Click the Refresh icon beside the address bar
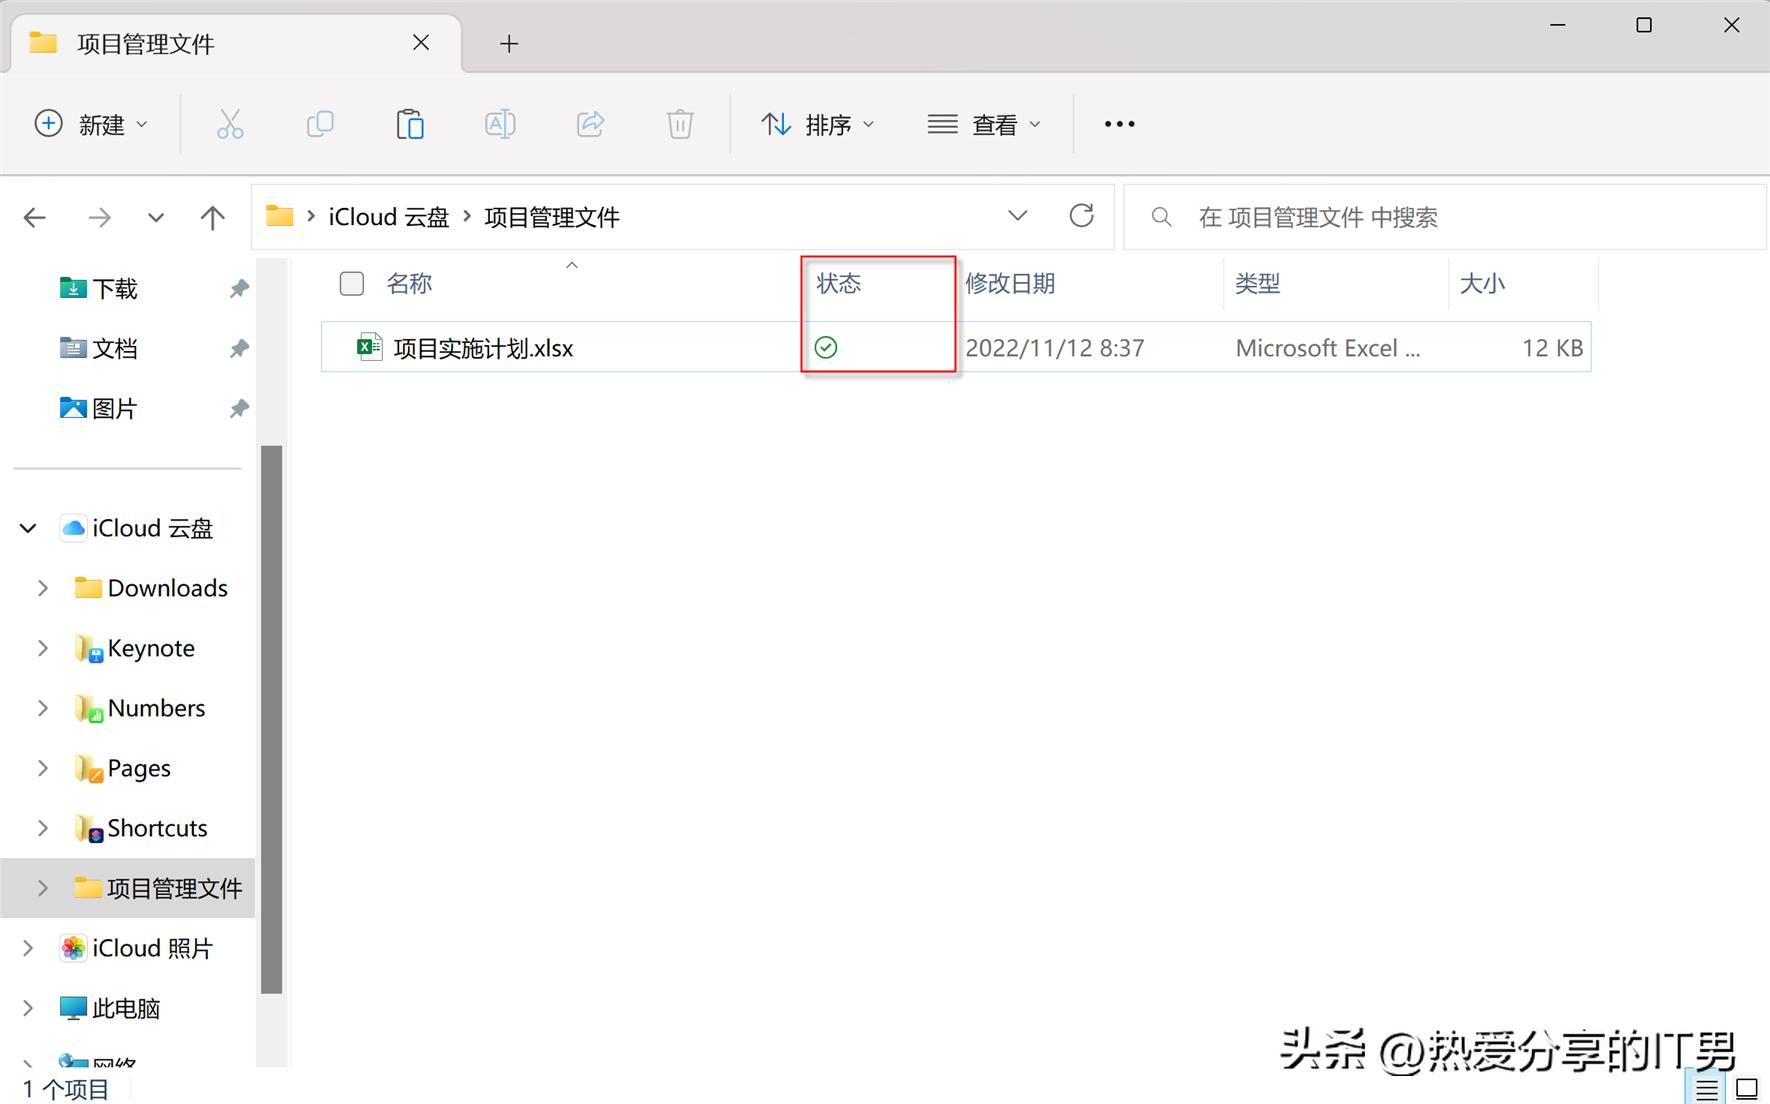Viewport: 1770px width, 1104px height. (1082, 215)
